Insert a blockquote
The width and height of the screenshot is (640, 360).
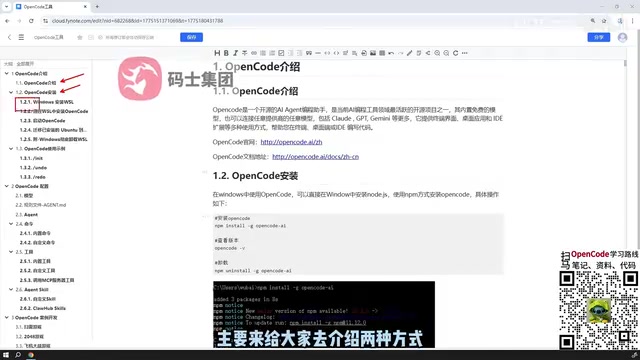coord(309,53)
